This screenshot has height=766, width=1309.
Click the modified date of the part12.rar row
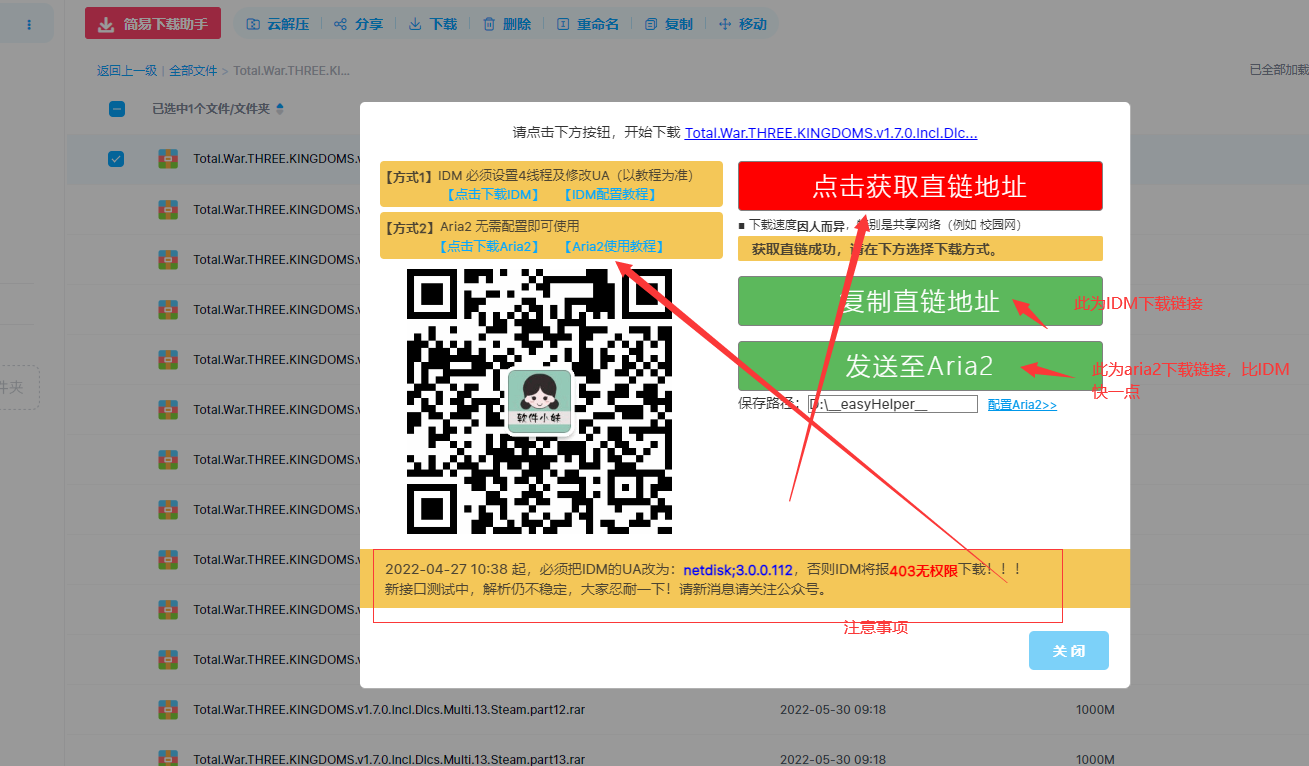(833, 710)
